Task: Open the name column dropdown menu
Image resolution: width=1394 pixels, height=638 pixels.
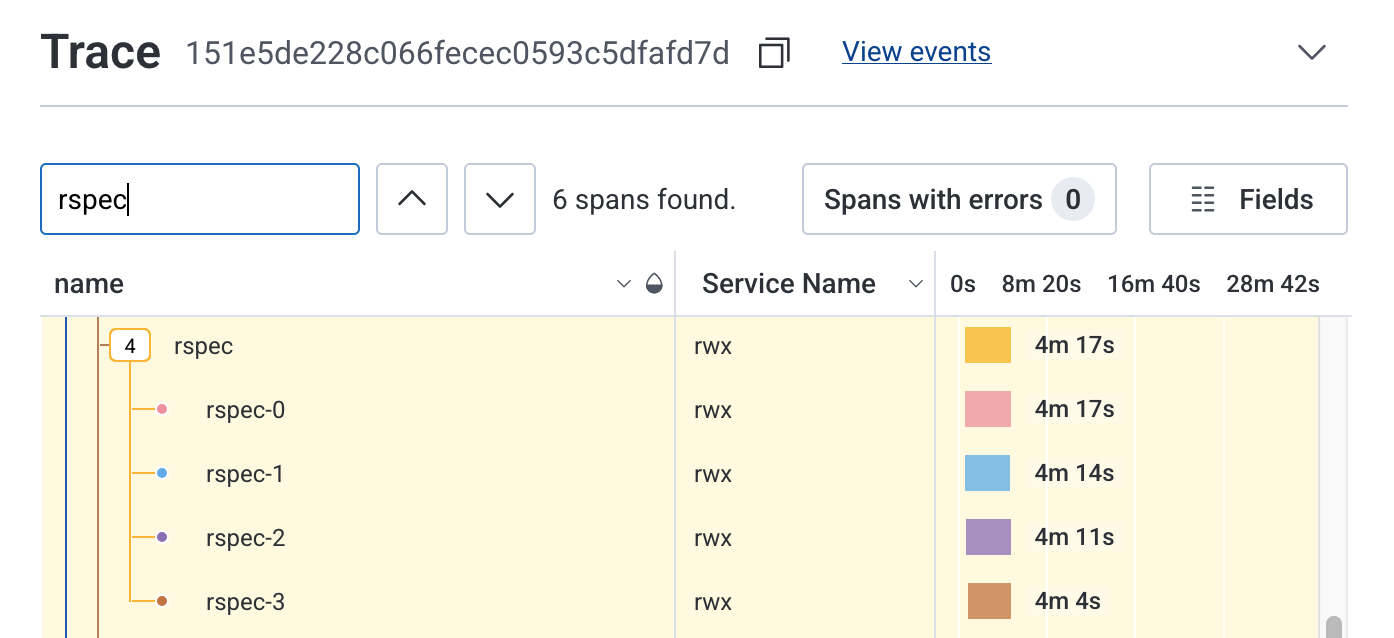Action: click(x=624, y=284)
